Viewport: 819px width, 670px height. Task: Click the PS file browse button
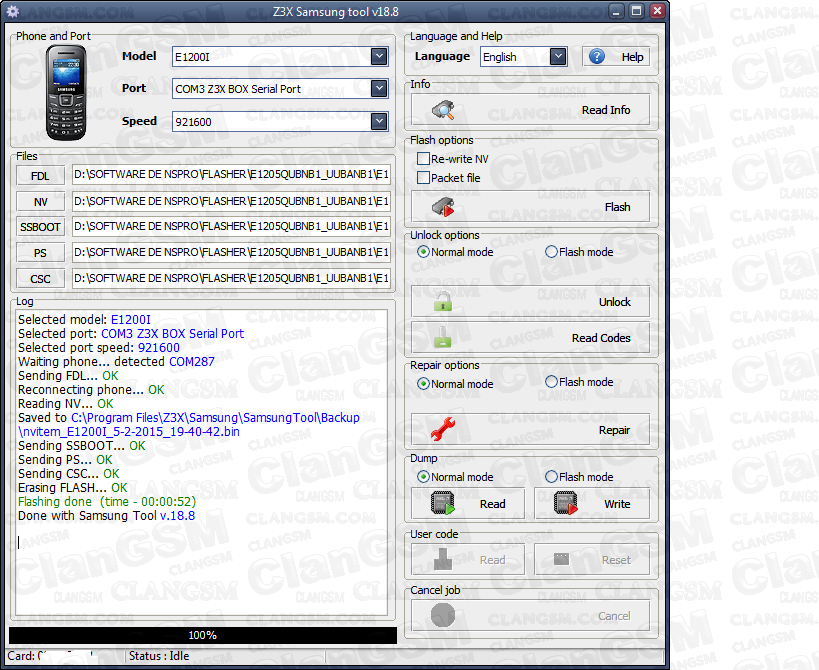click(40, 253)
